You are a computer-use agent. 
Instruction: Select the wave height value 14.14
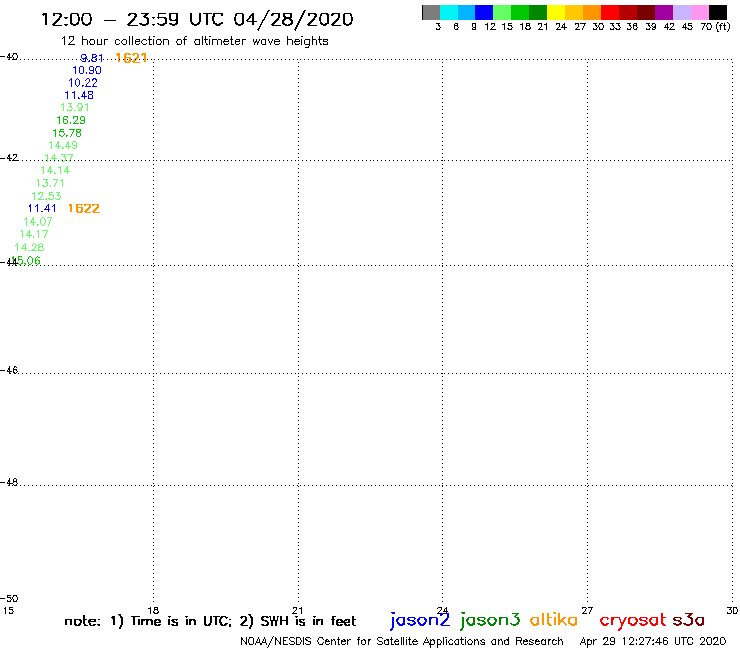pyautogui.click(x=55, y=170)
